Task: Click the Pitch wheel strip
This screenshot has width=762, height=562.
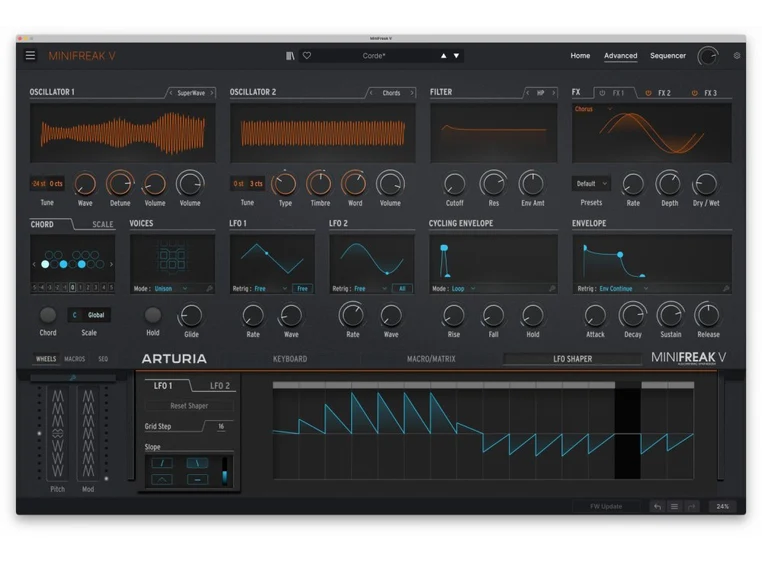Action: coord(57,433)
